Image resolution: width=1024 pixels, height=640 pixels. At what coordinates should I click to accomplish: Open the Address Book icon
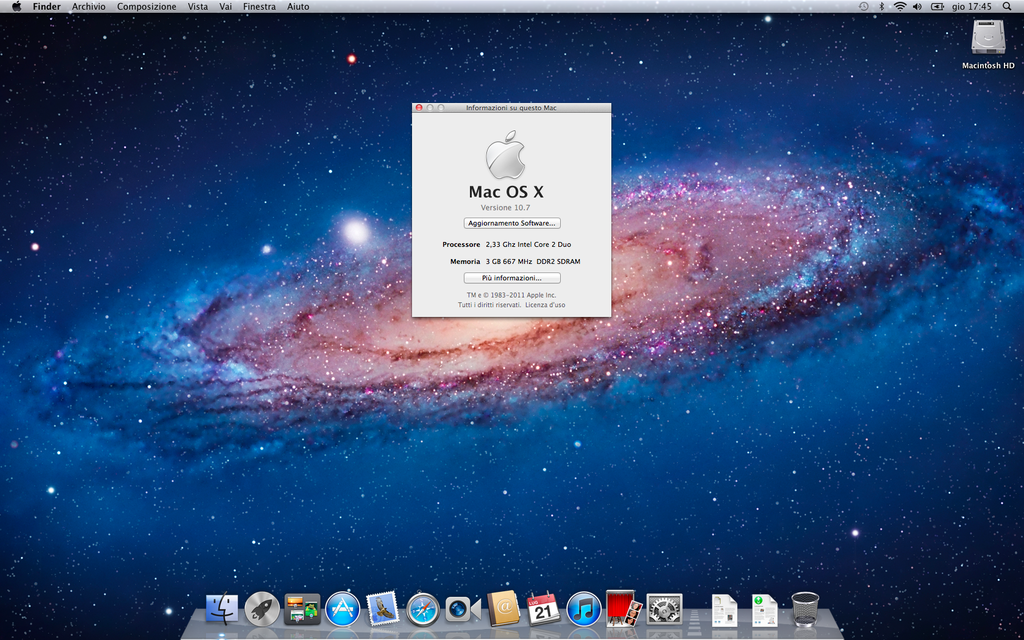point(503,609)
